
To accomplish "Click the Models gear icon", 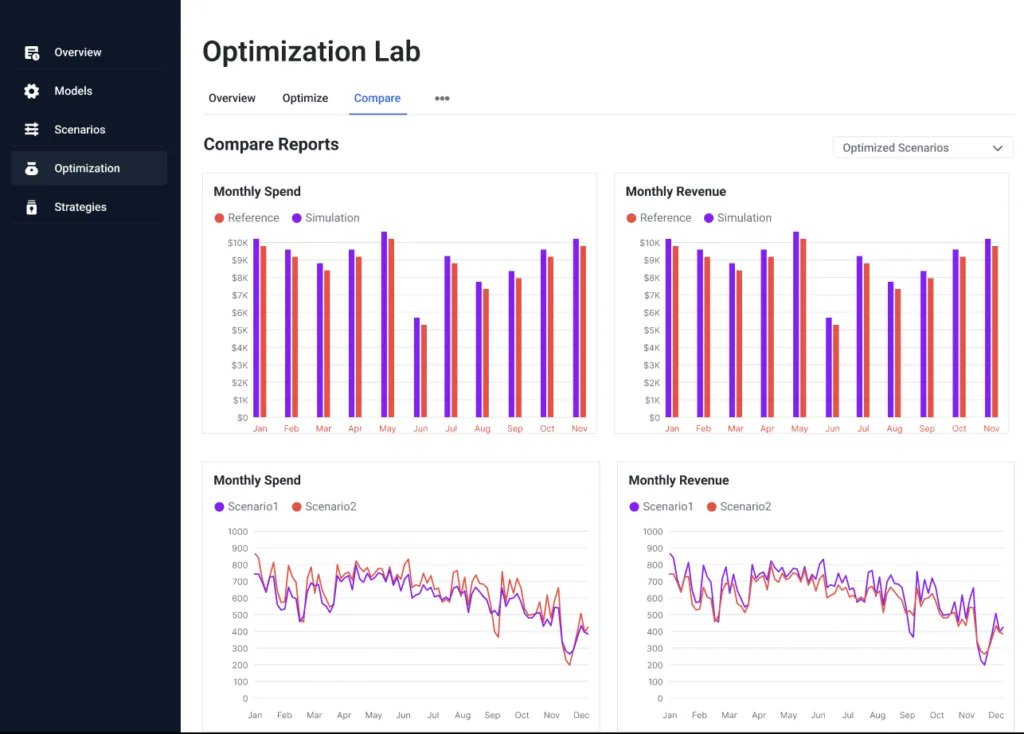I will coord(32,91).
